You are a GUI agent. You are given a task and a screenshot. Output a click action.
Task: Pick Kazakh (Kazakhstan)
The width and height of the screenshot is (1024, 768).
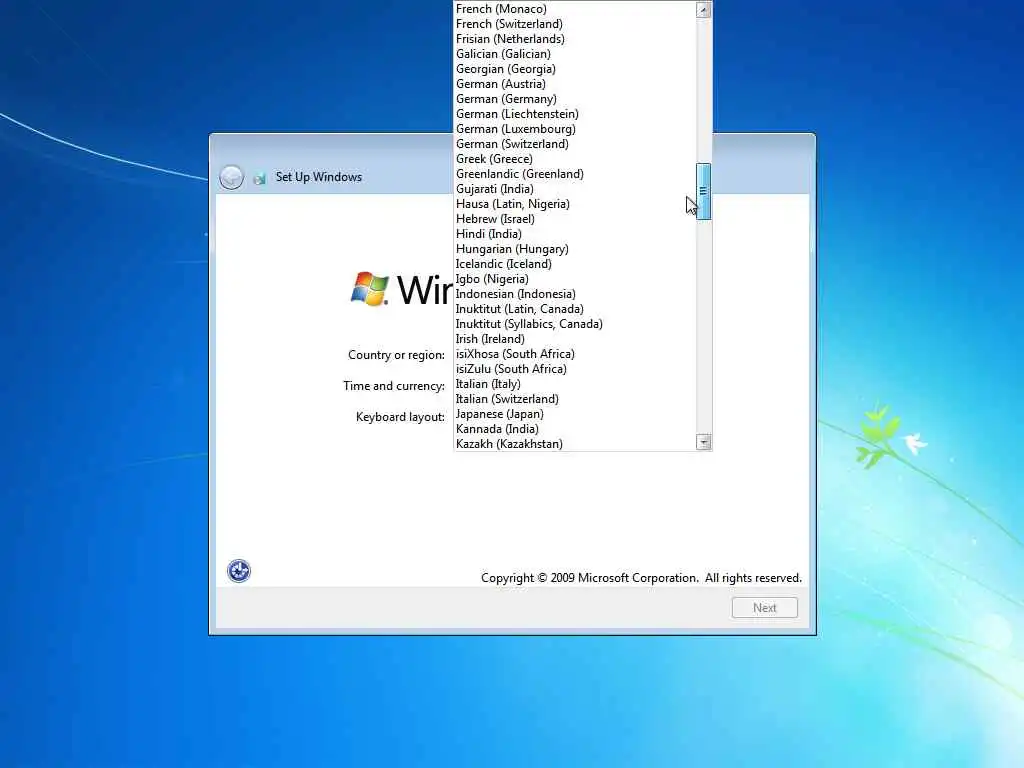pyautogui.click(x=575, y=443)
